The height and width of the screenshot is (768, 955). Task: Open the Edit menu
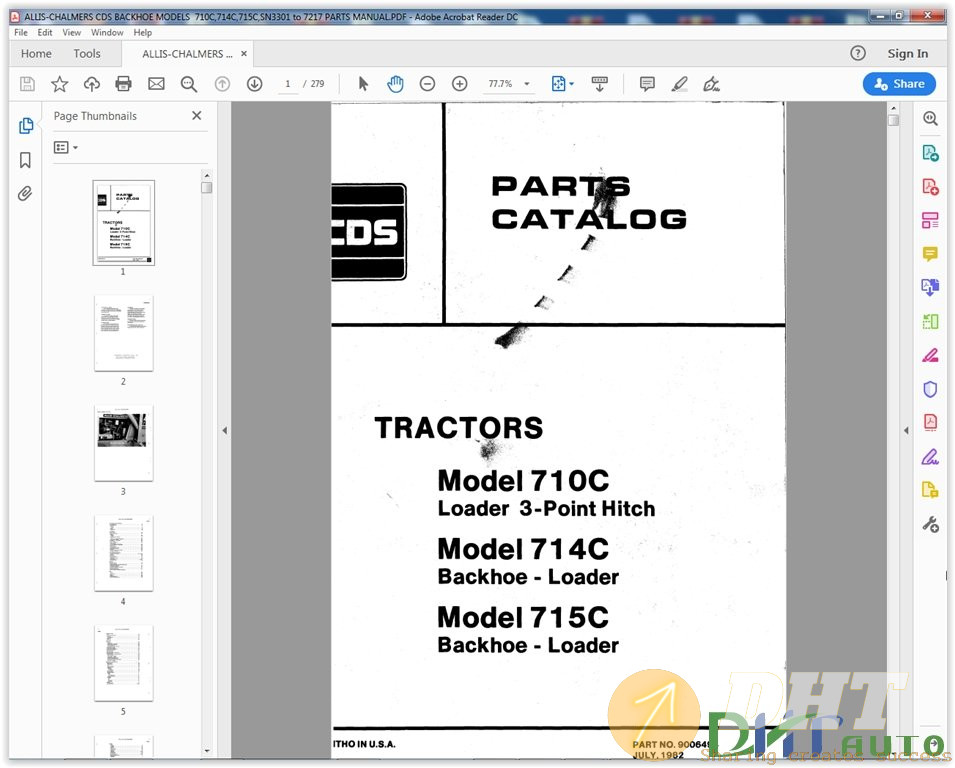[45, 32]
